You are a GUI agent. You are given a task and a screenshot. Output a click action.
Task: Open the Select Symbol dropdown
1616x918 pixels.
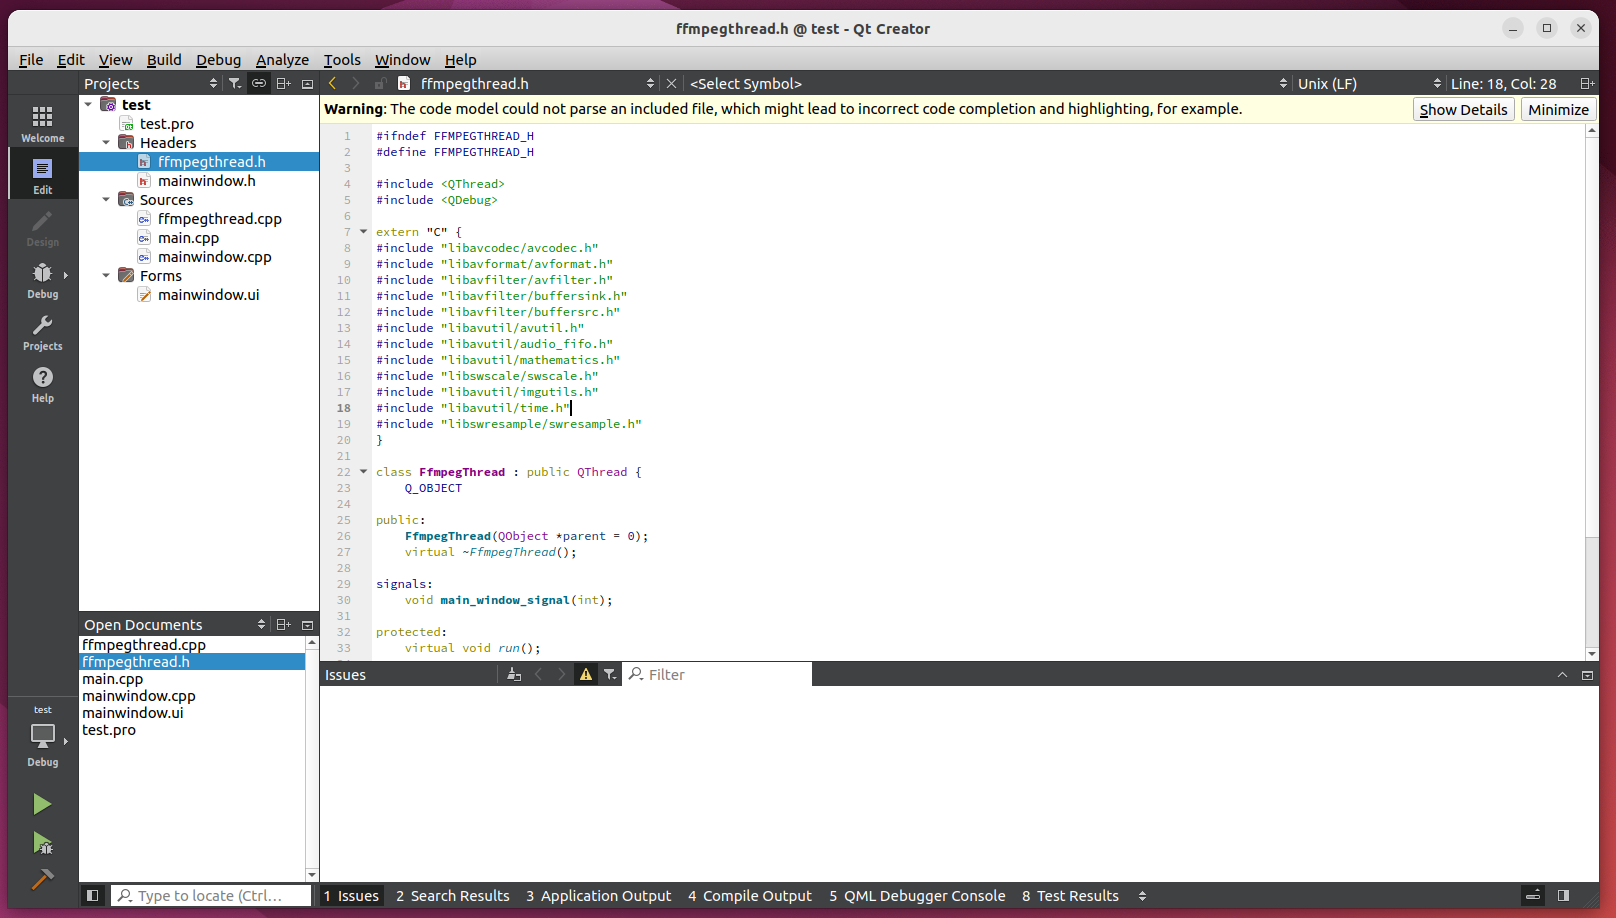(989, 84)
